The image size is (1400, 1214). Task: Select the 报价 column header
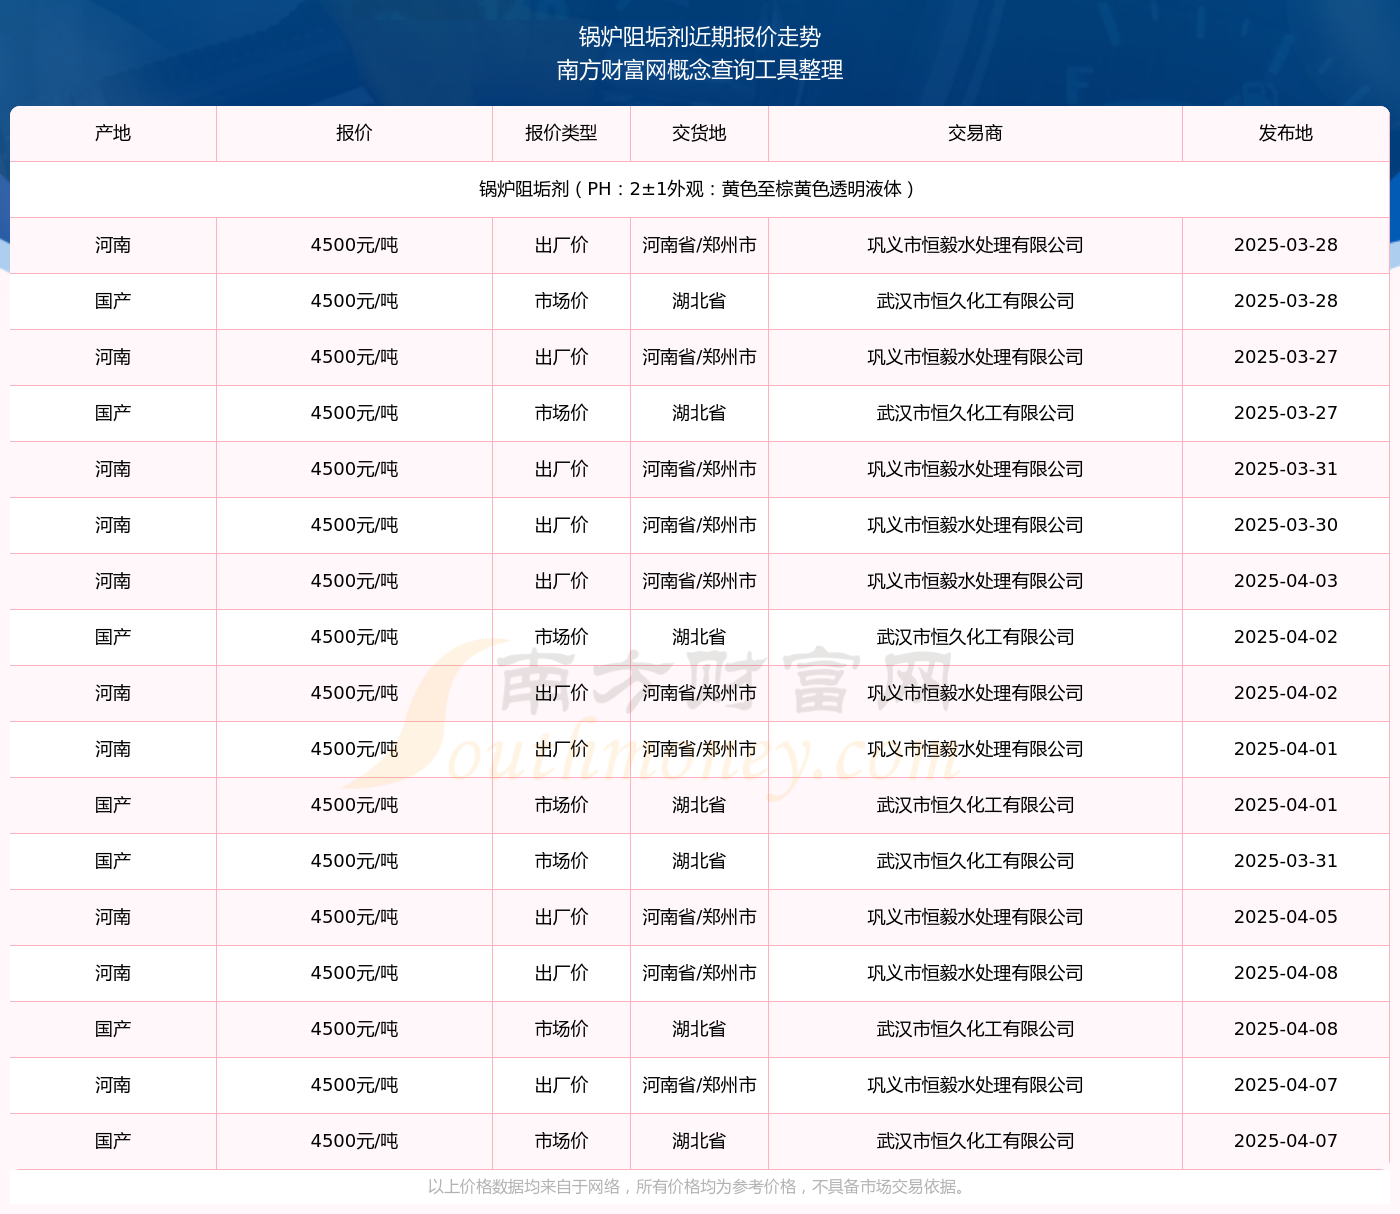(x=354, y=133)
